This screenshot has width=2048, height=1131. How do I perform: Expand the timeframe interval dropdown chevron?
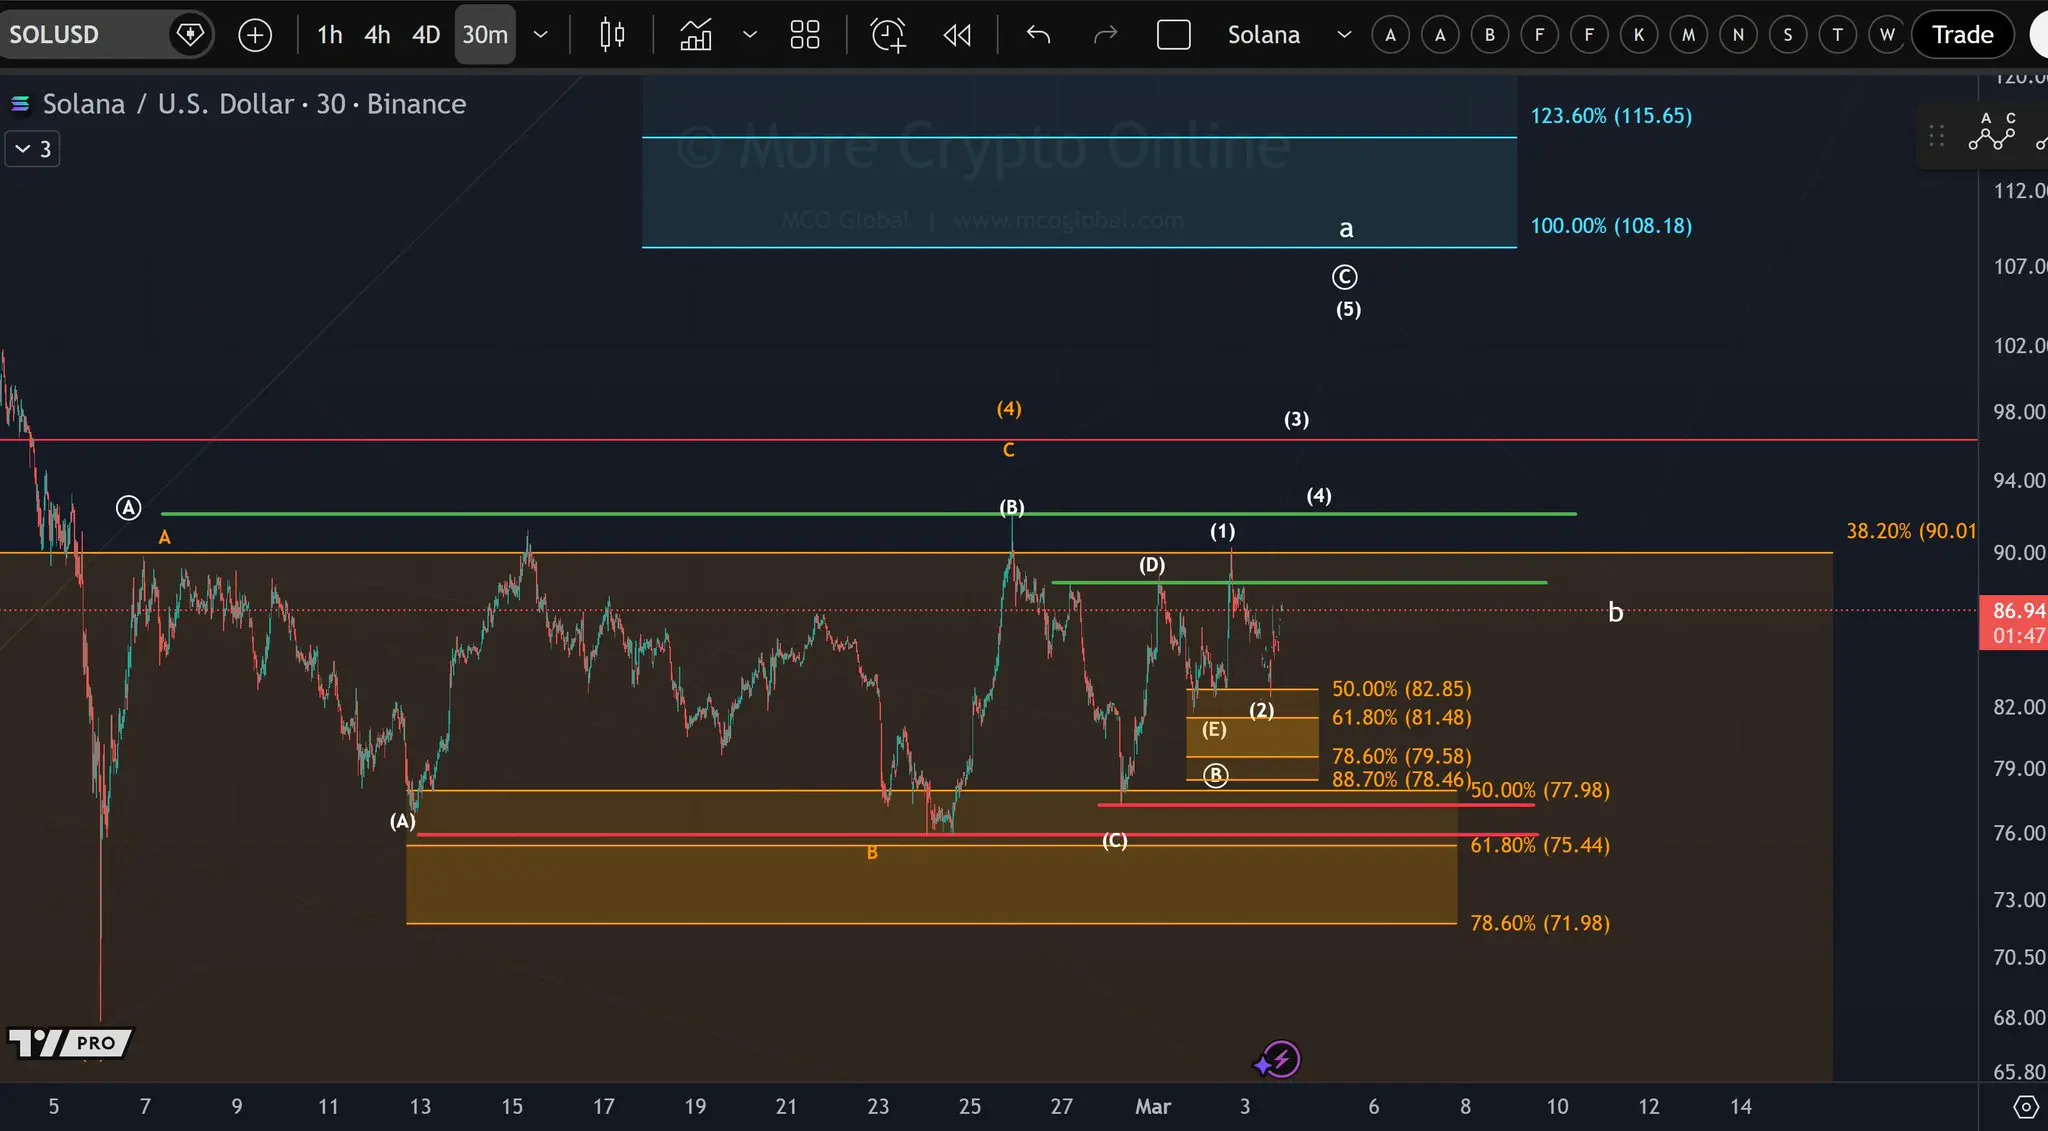tap(541, 35)
